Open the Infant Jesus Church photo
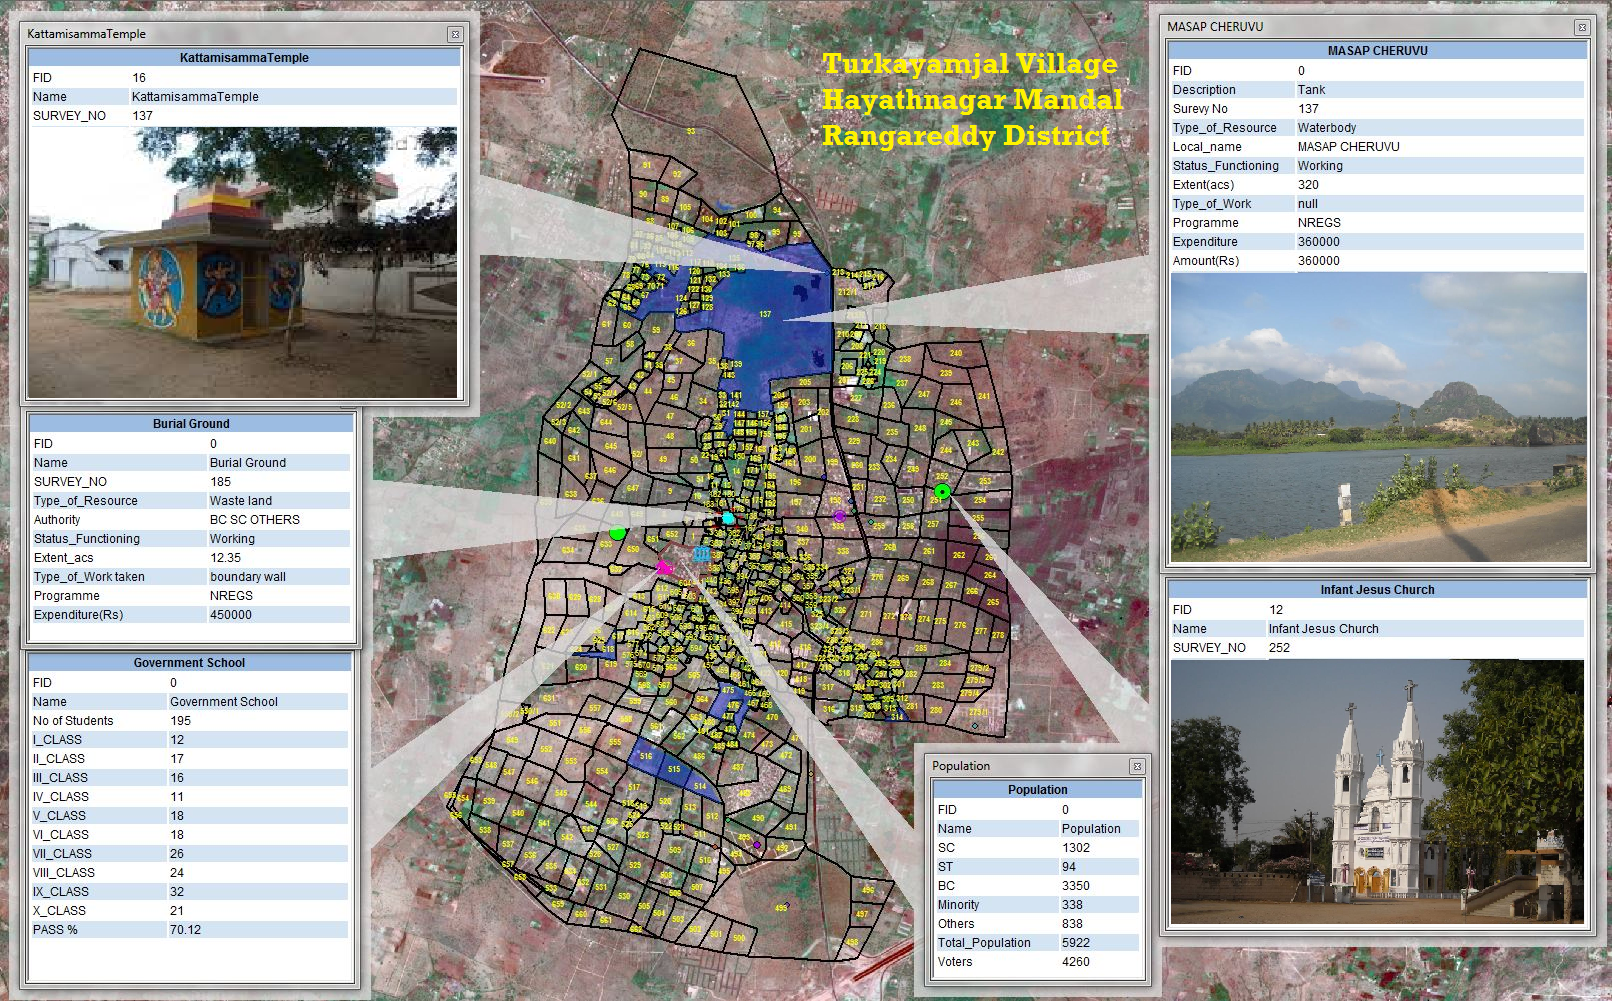Viewport: 1612px width, 1001px height. pos(1377,791)
